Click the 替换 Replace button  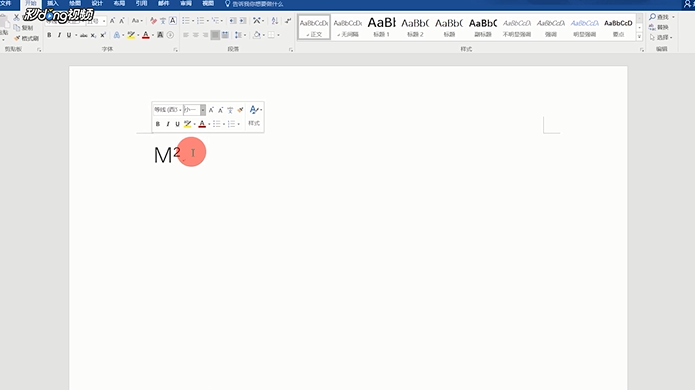pos(660,27)
